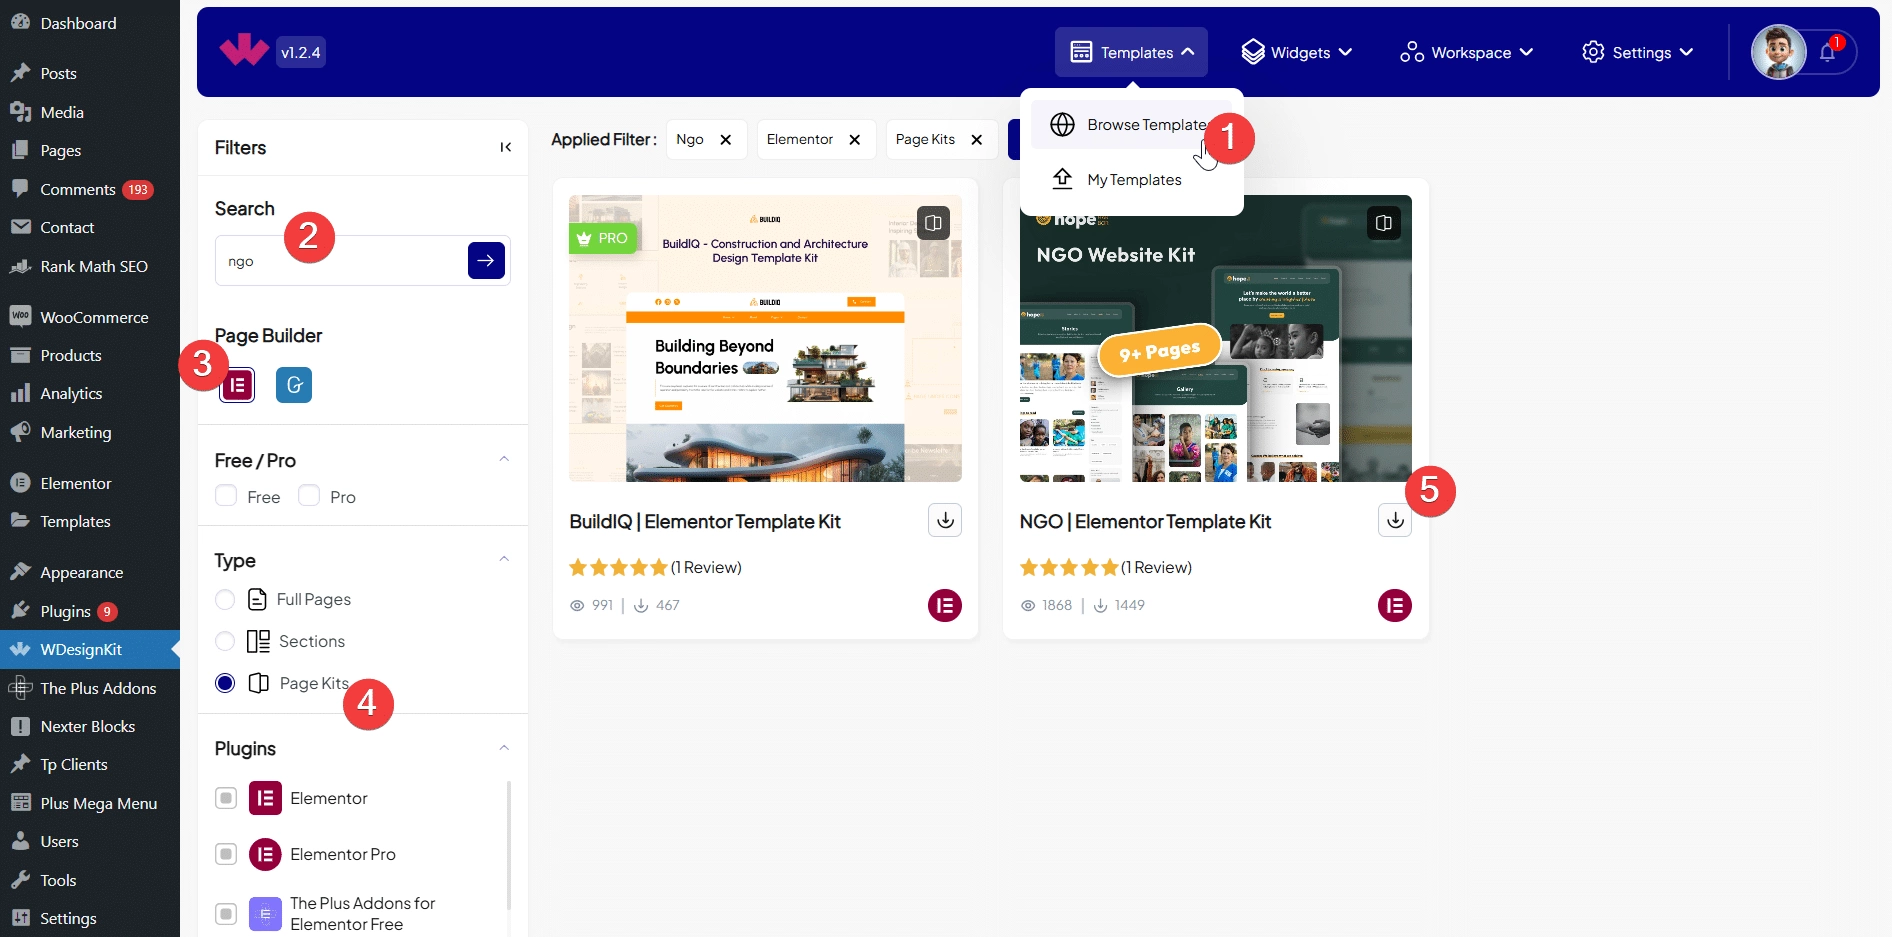Screen dimensions: 1892x937
Task: Expand the Workspace dropdown menu
Action: pos(1466,53)
